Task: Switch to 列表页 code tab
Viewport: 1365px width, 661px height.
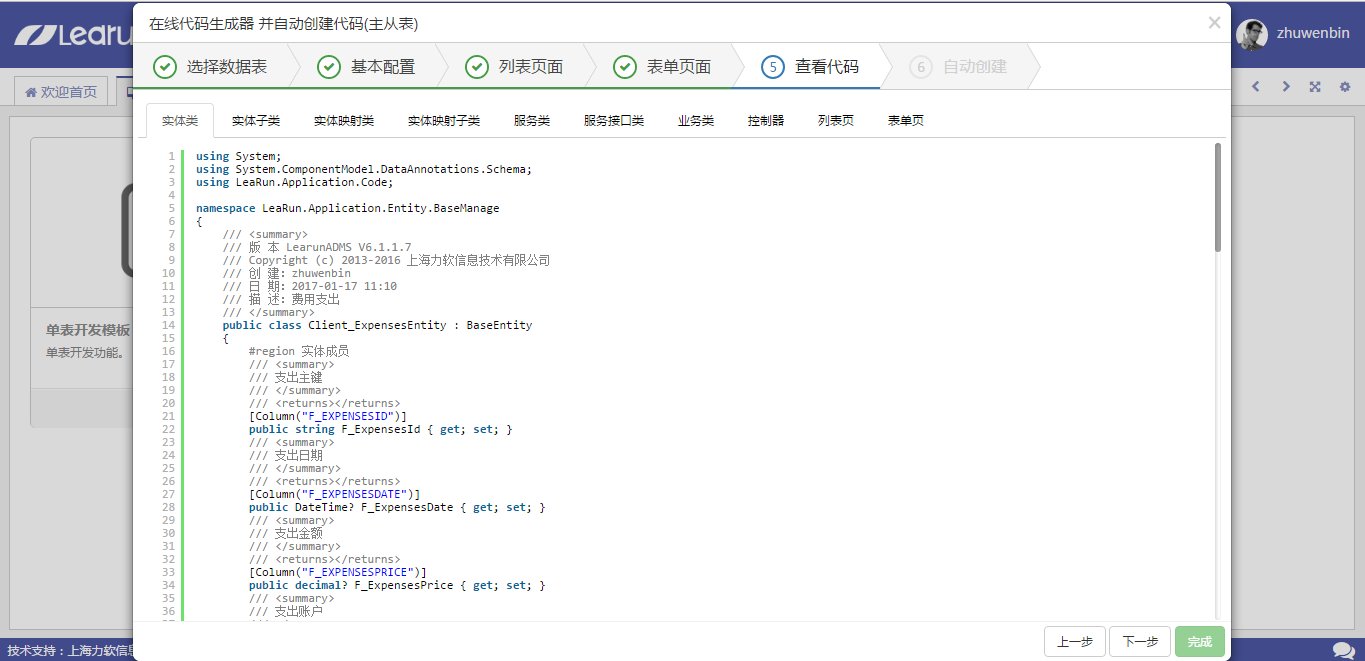Action: coord(836,121)
